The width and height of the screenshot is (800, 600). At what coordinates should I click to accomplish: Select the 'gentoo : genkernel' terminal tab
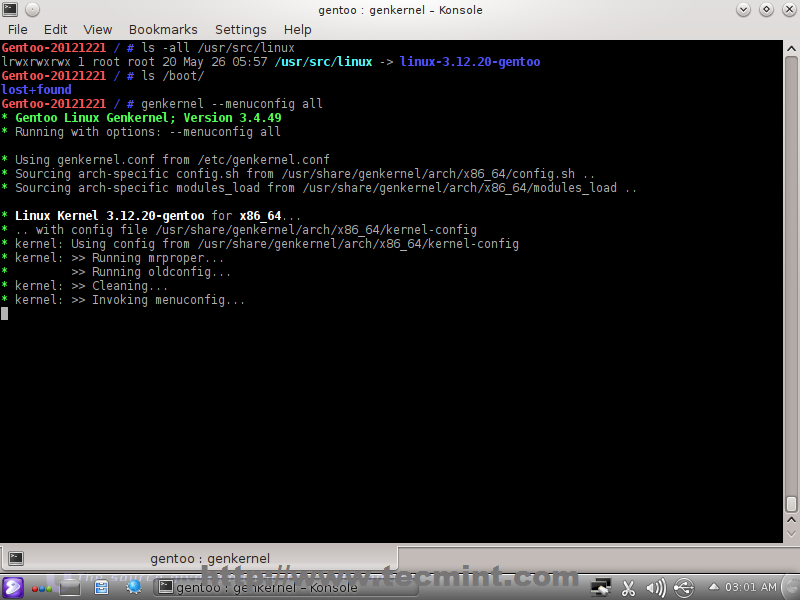pyautogui.click(x=199, y=558)
